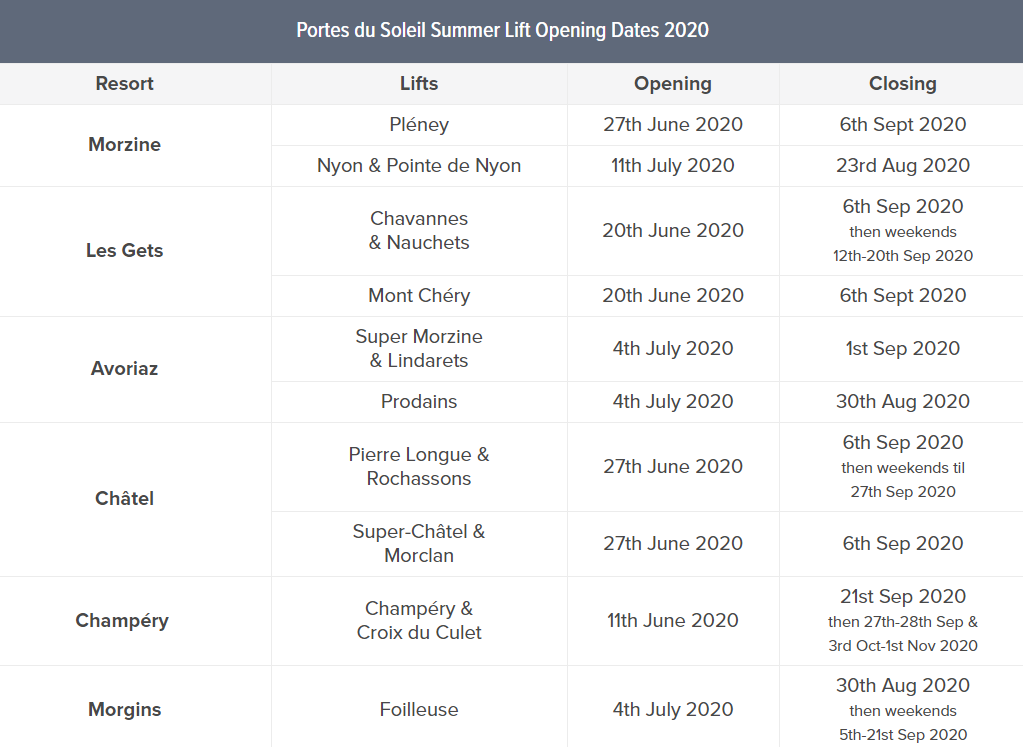Viewport: 1023px width, 747px height.
Task: Click the Opening column header
Action: (673, 84)
